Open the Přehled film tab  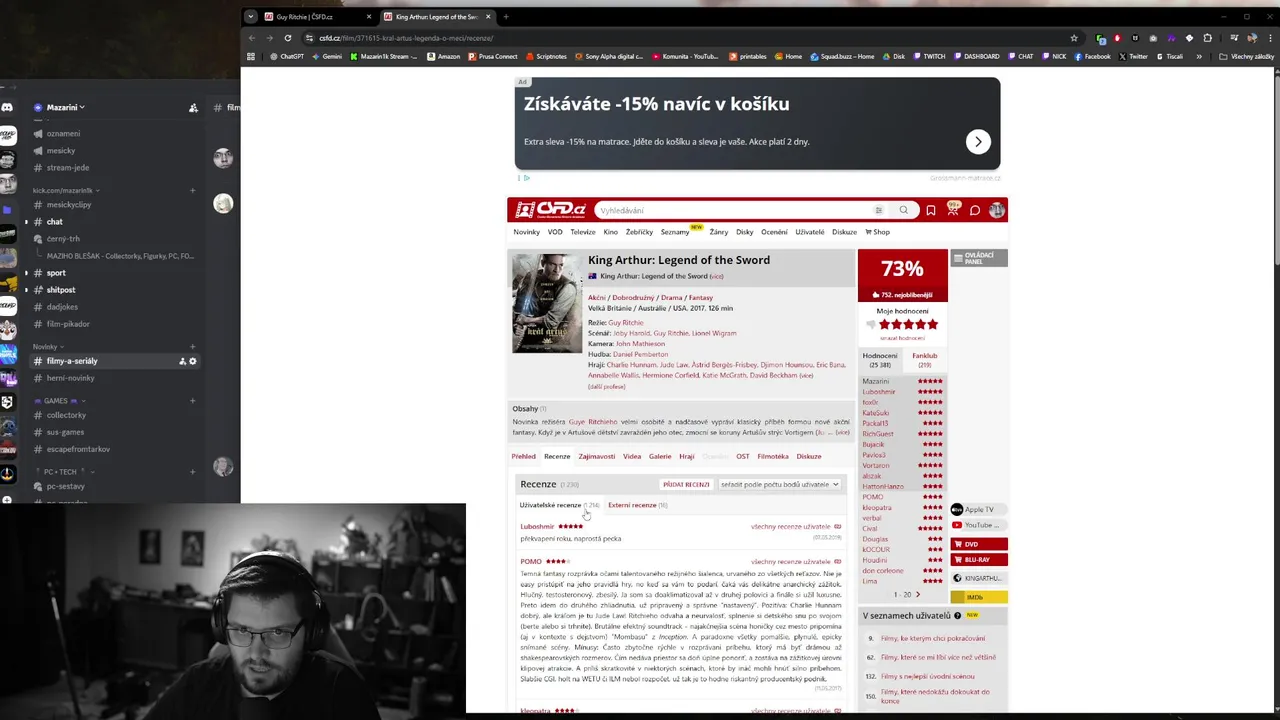click(523, 456)
